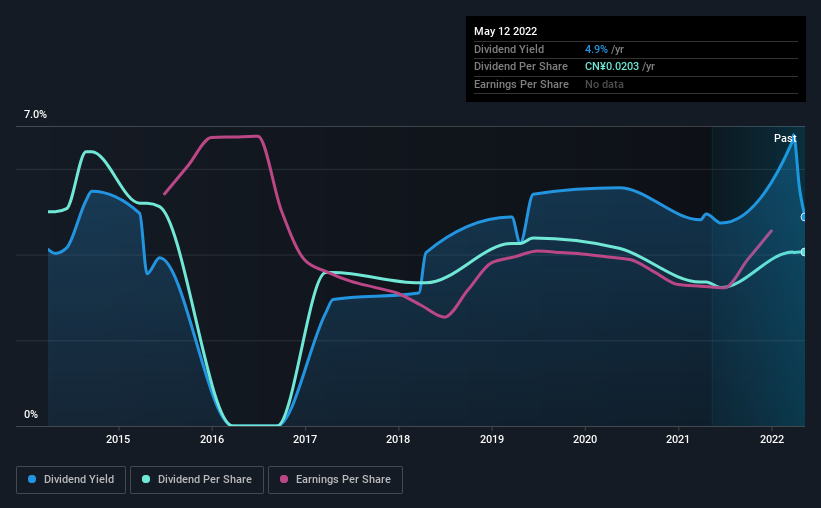
Task: Click the No data earnings value
Action: 604,84
